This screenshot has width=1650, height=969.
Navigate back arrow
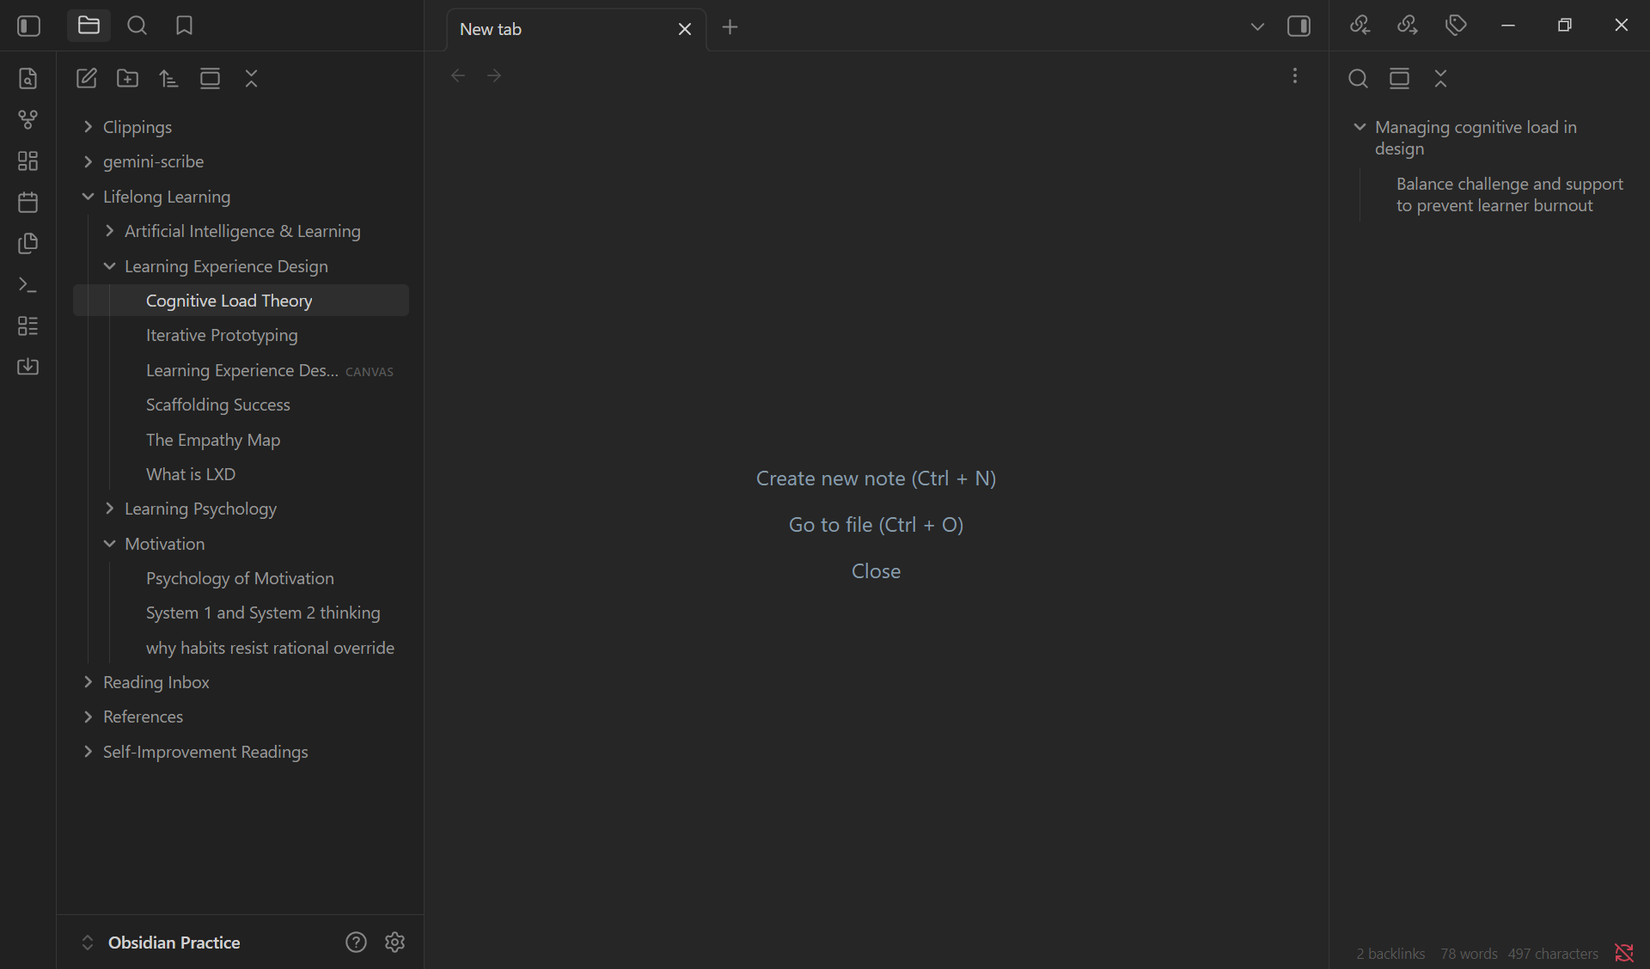[x=458, y=75]
